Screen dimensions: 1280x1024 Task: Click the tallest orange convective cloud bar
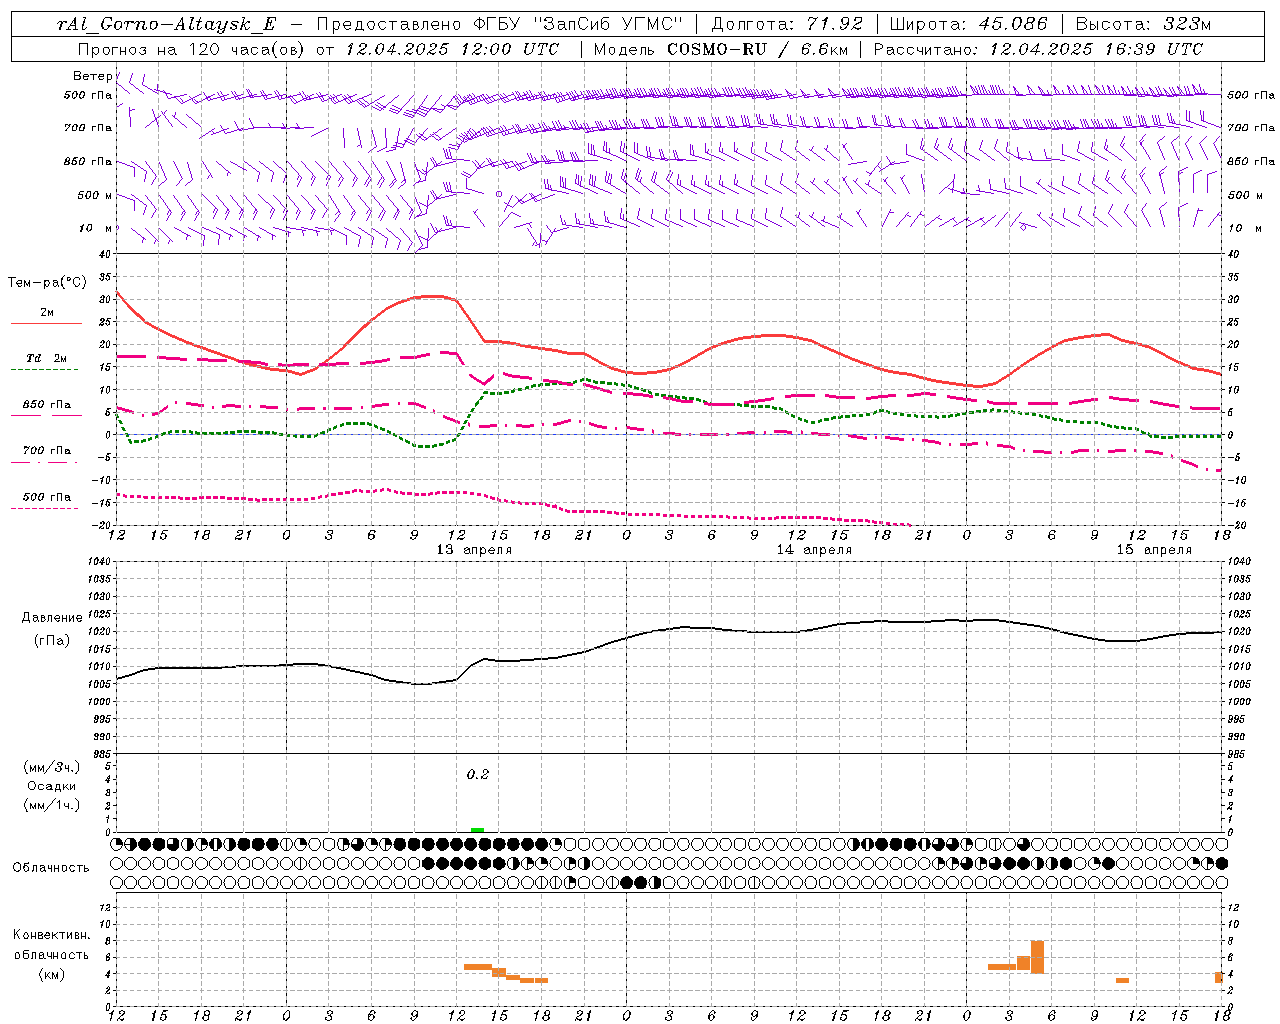(1037, 957)
